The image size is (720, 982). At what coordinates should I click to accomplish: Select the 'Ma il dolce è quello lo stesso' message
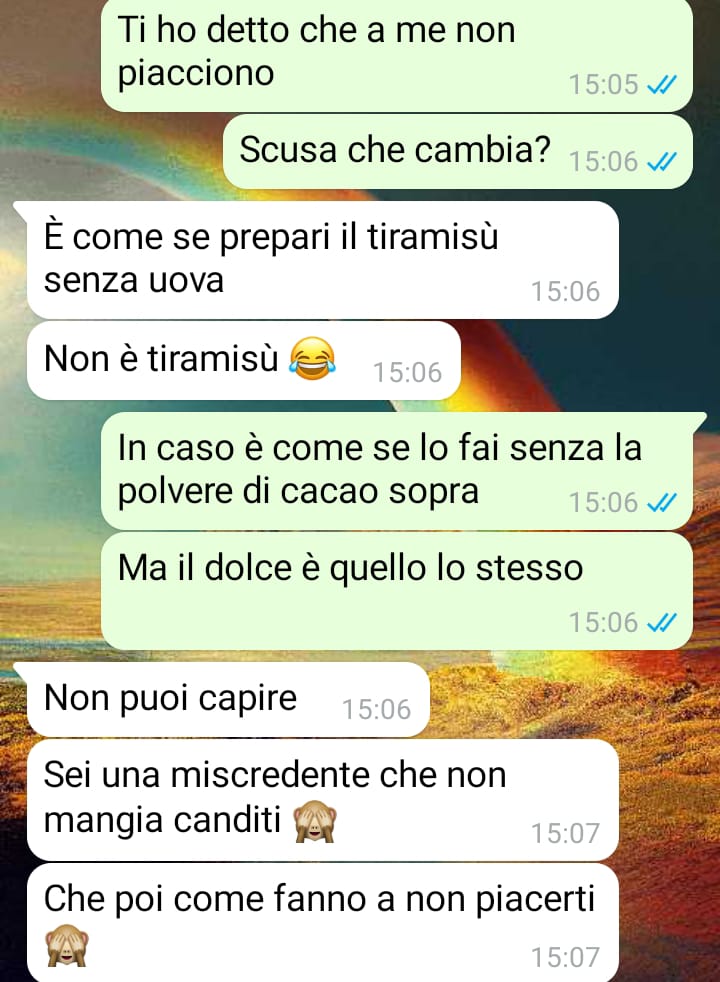(397, 591)
